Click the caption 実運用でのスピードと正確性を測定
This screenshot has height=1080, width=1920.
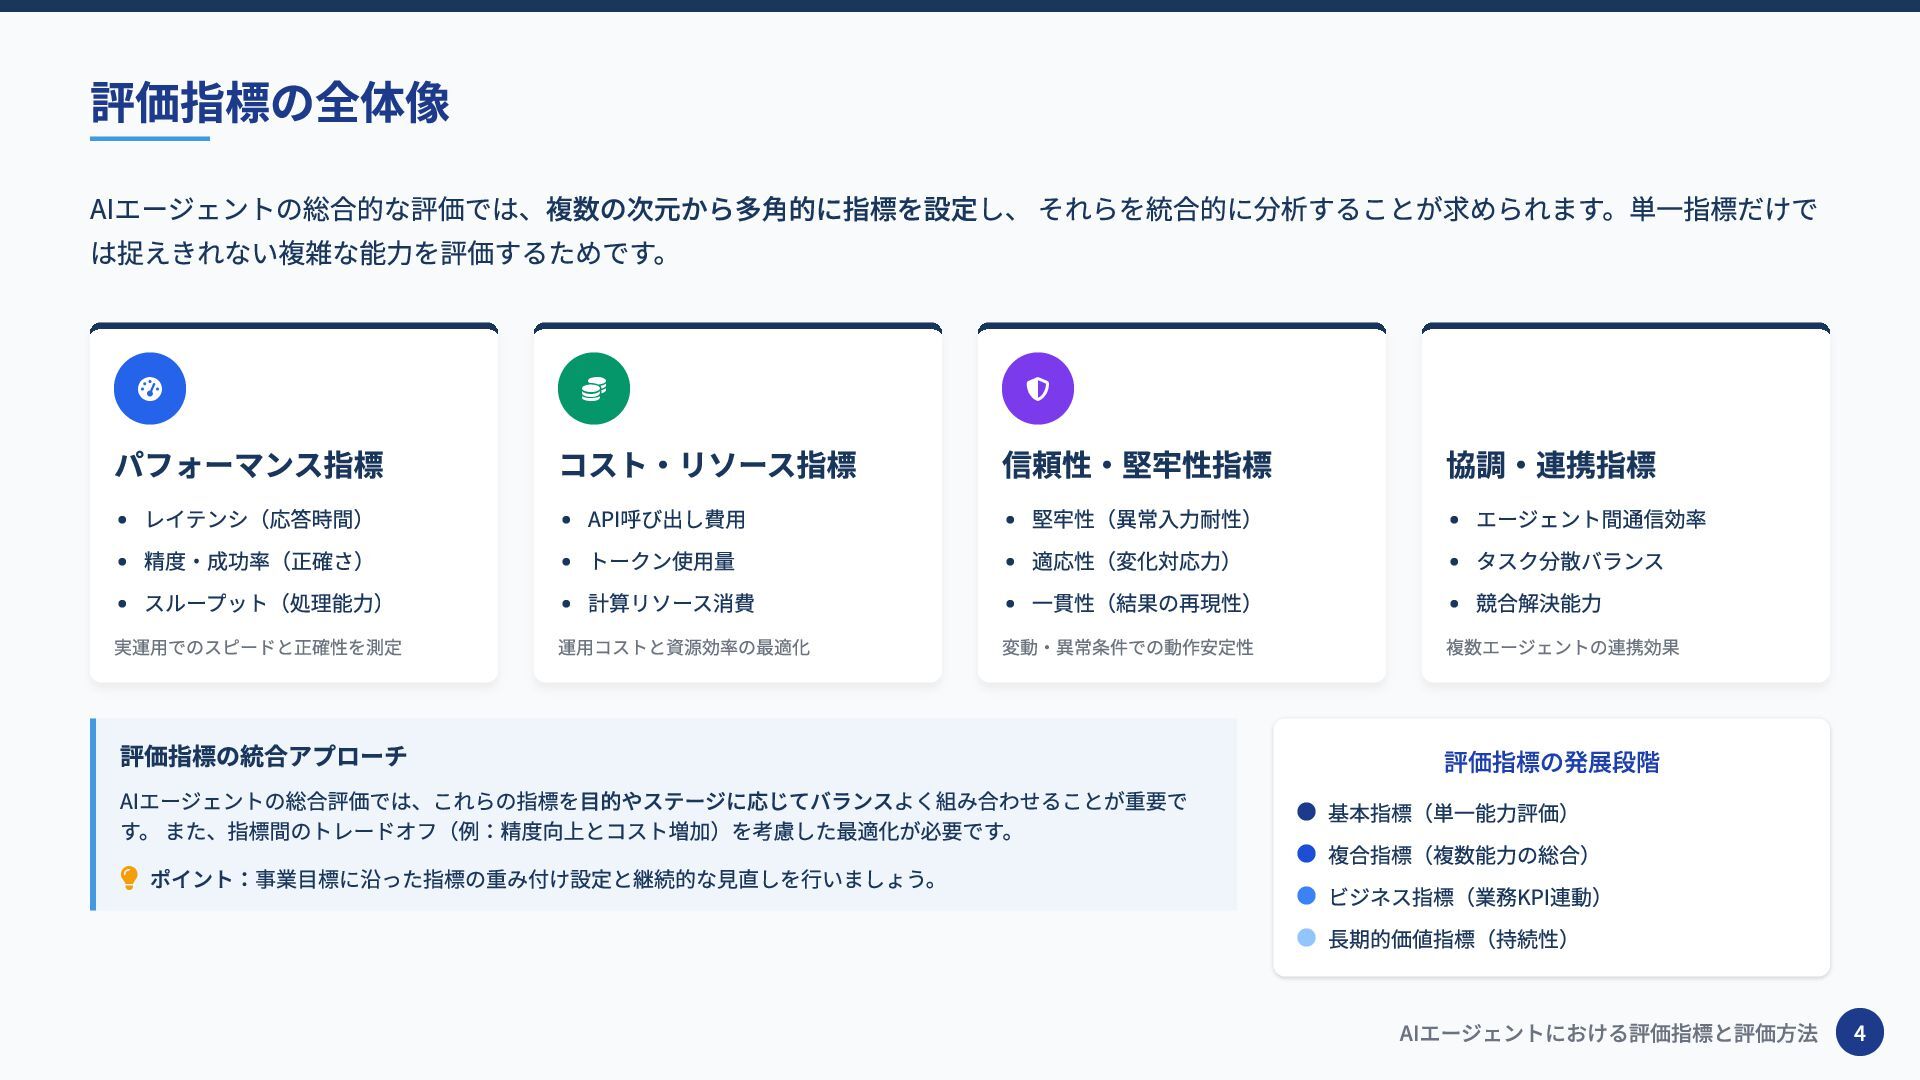coord(258,647)
